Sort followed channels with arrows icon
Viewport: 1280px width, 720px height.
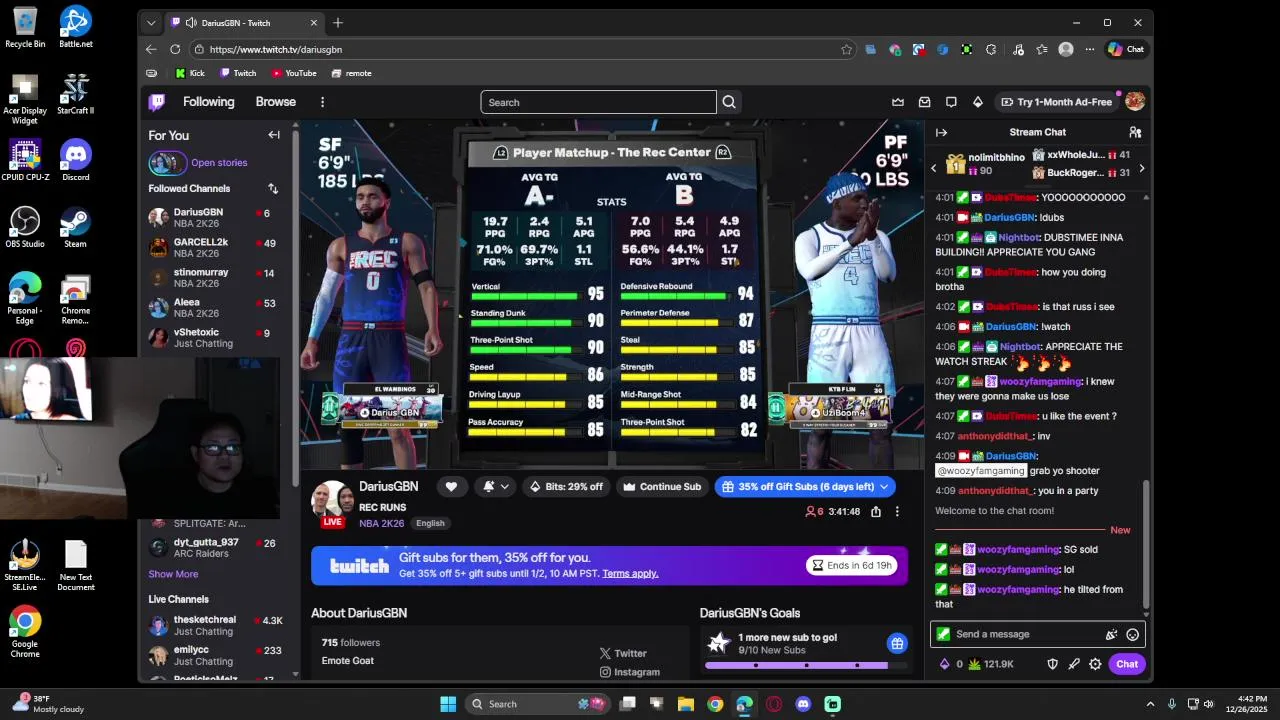coord(273,188)
